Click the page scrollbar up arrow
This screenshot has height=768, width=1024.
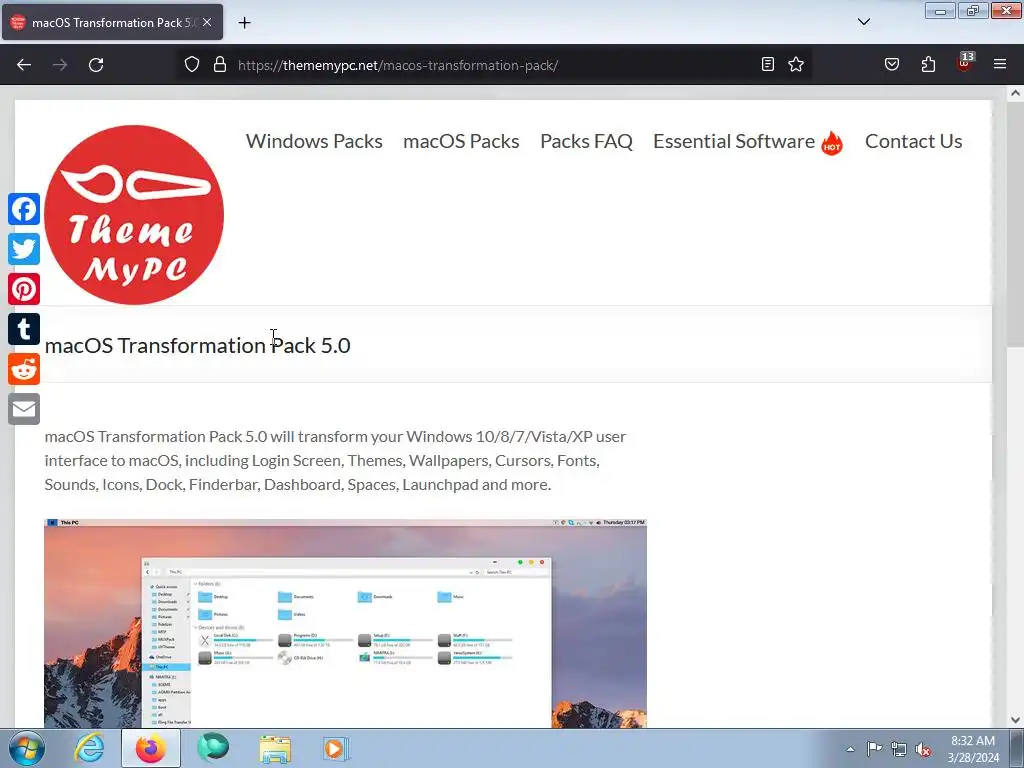pyautogui.click(x=1015, y=93)
